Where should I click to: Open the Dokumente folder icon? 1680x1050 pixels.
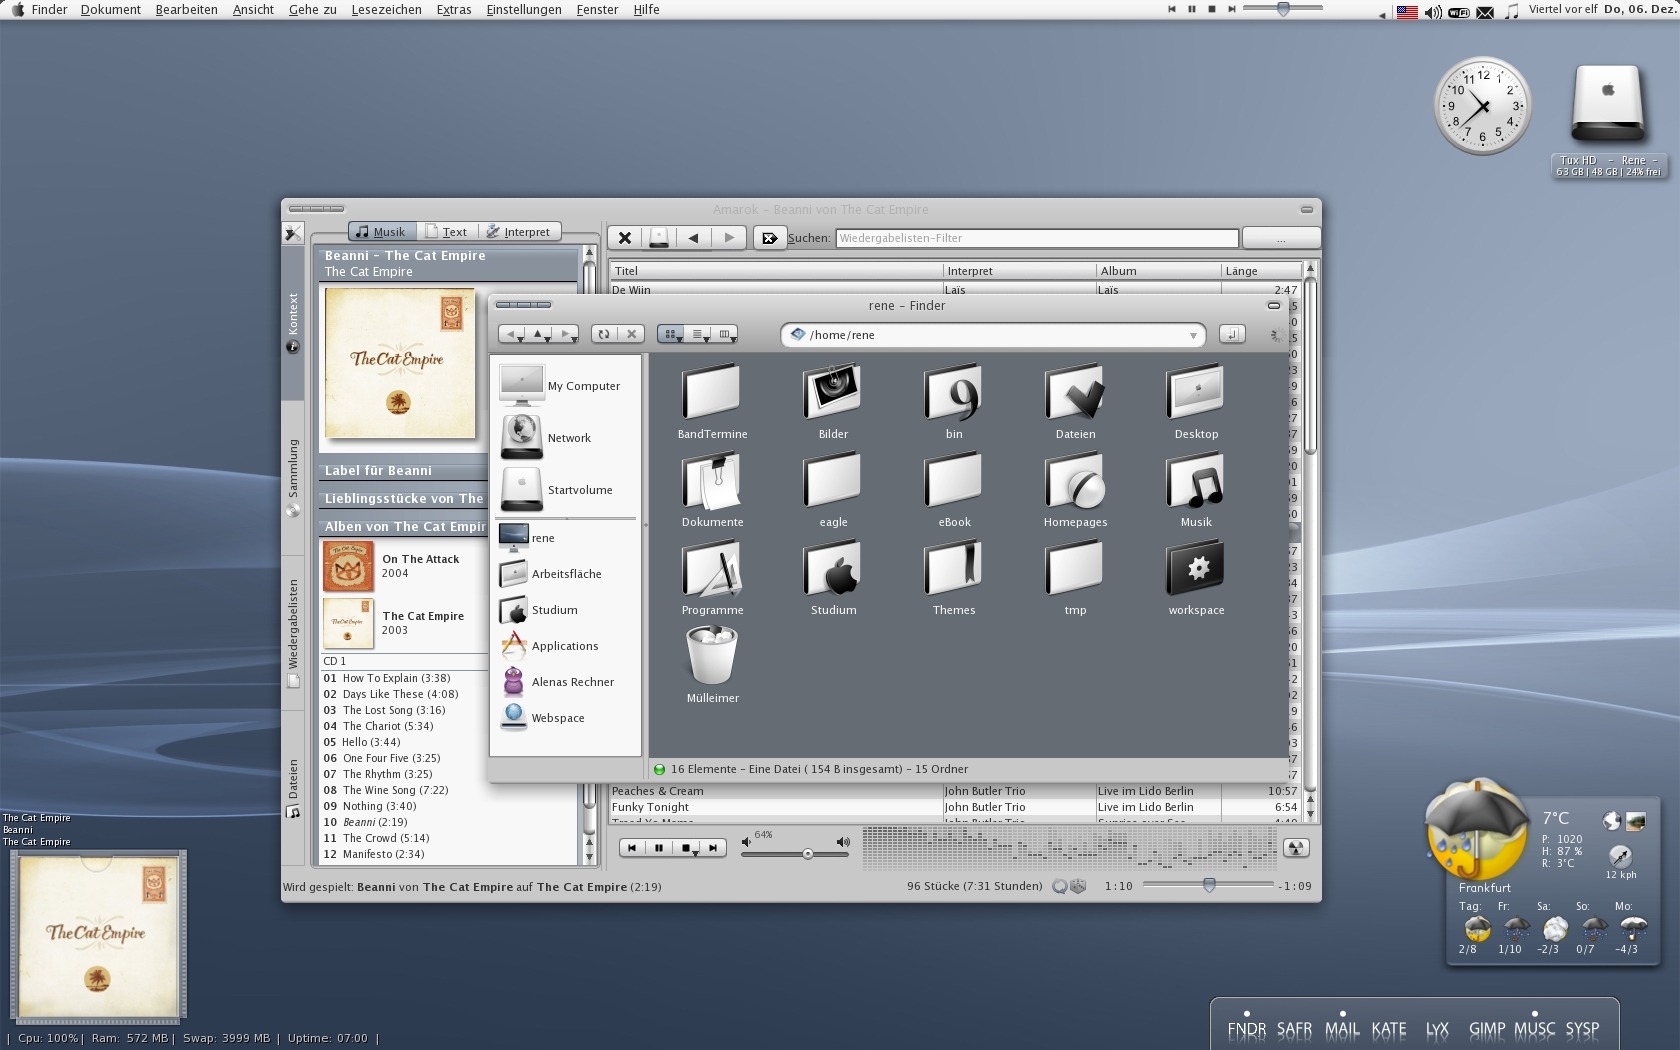point(711,480)
